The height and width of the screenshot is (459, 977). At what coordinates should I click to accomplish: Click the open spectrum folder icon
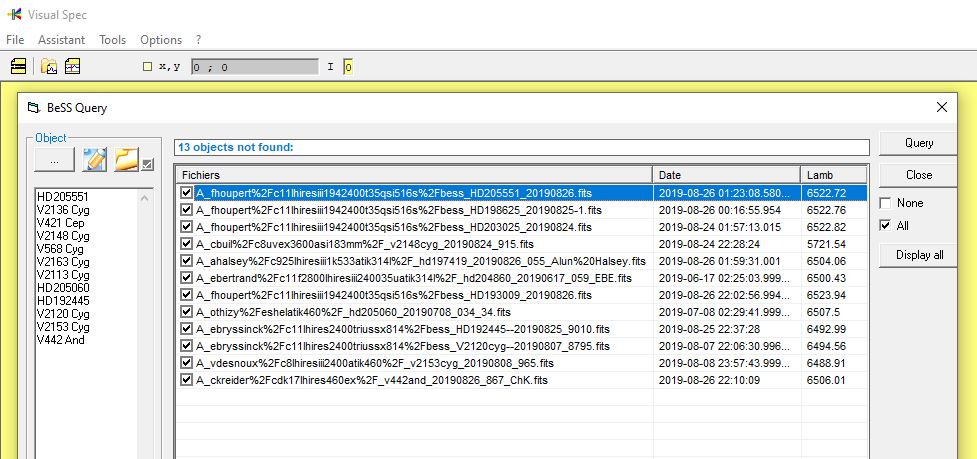tap(49, 67)
